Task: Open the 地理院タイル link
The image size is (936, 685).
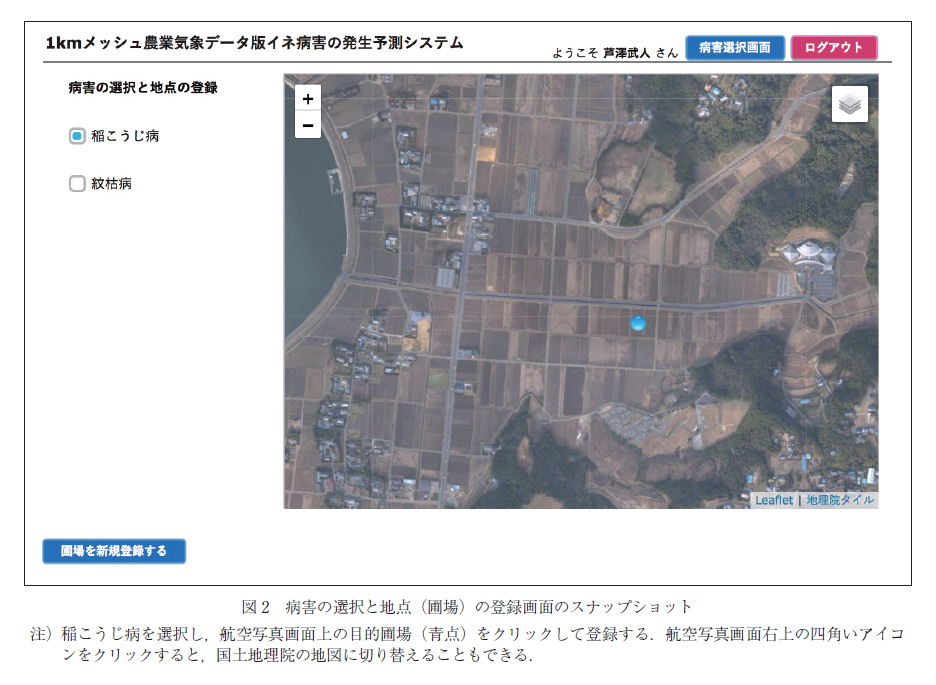Action: click(x=840, y=500)
